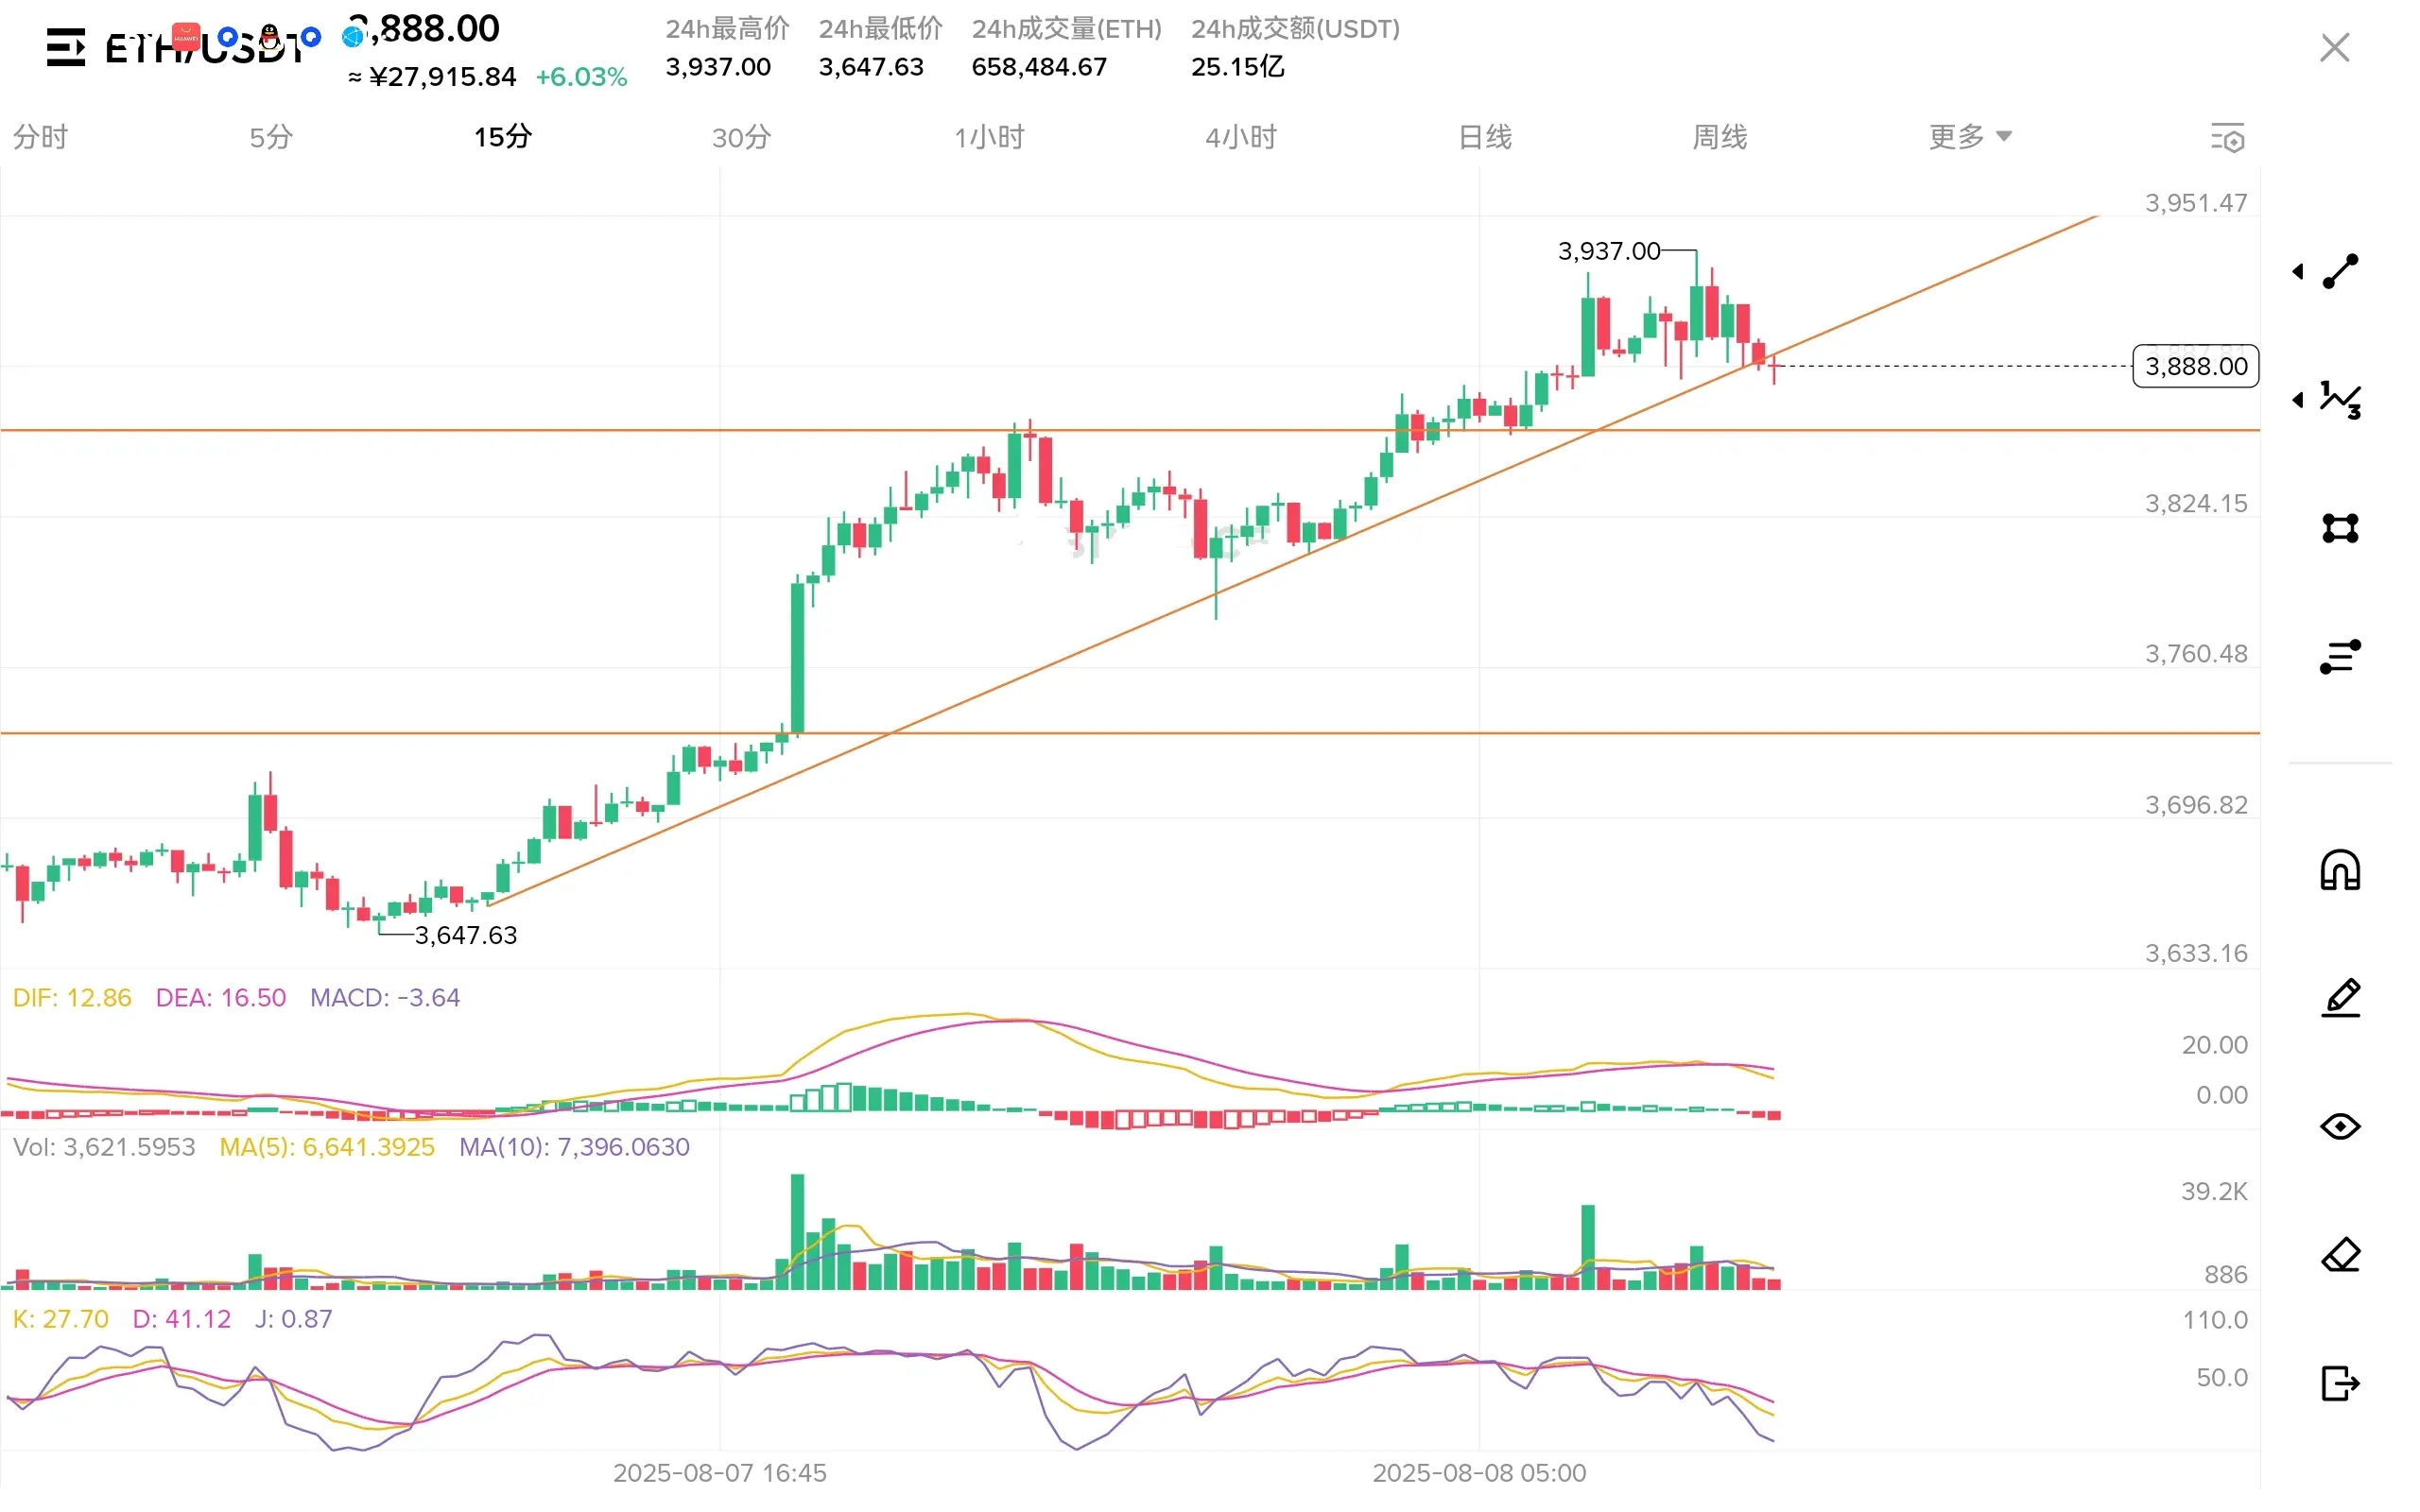Screen dimensions: 2420x1512
Task: Close the chart view with X
Action: click(x=2334, y=47)
